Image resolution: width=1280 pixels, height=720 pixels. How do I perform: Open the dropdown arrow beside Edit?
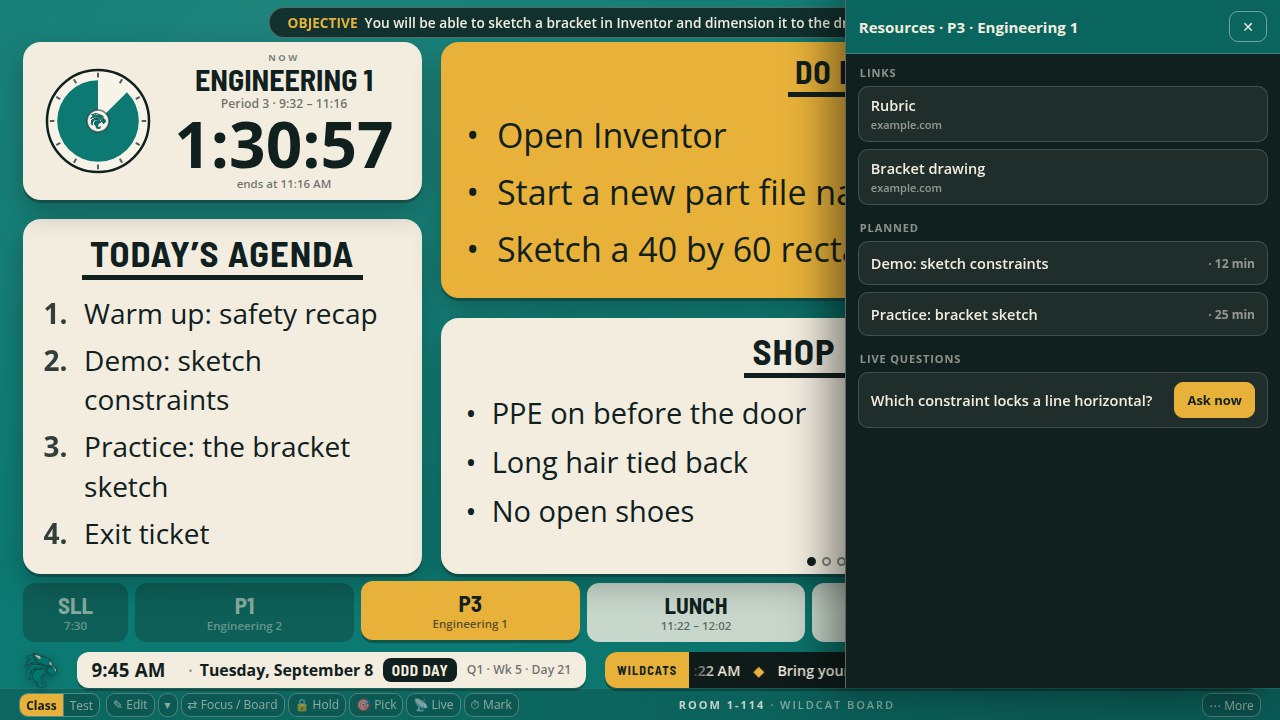(168, 705)
